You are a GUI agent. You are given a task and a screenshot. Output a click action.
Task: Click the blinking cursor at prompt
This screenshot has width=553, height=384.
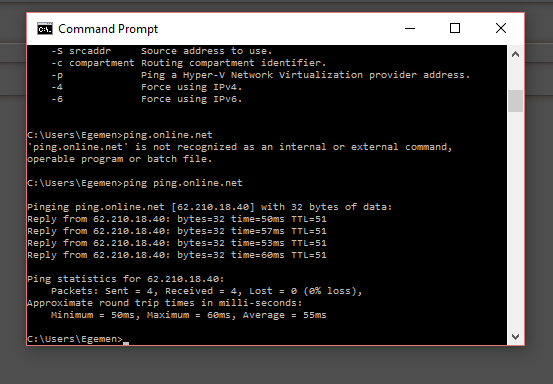coord(126,343)
